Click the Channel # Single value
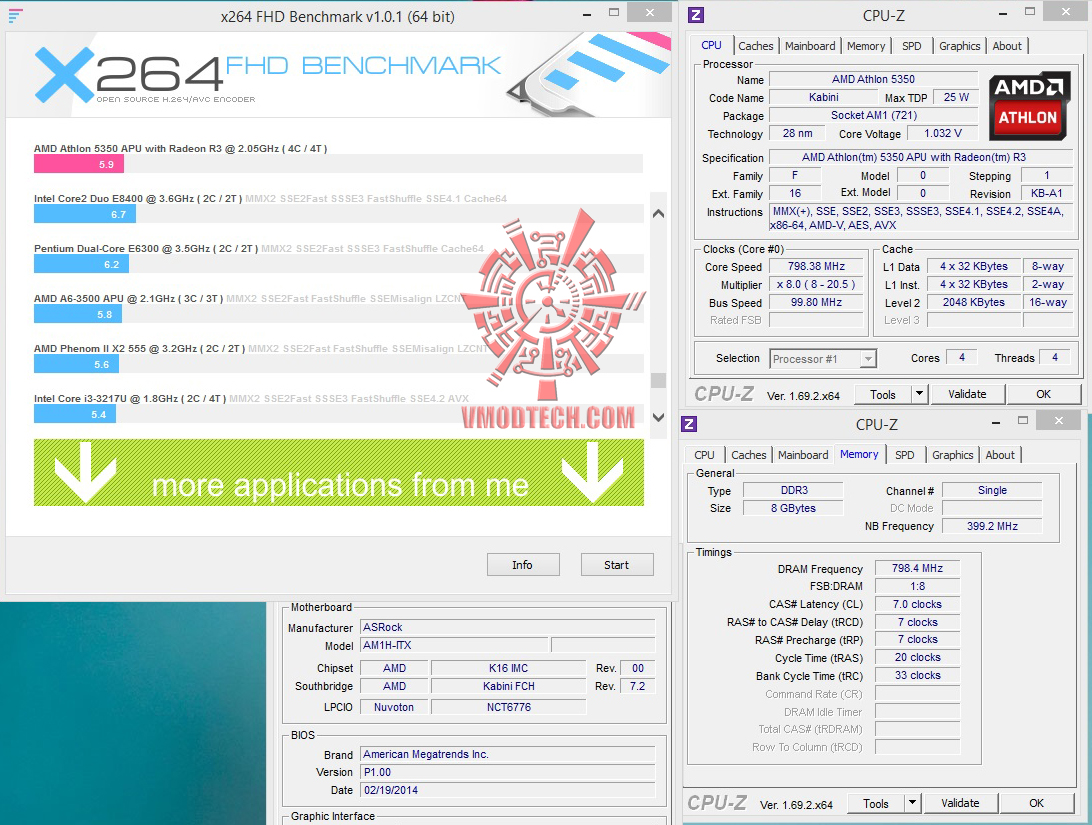This screenshot has height=825, width=1092. click(x=992, y=490)
